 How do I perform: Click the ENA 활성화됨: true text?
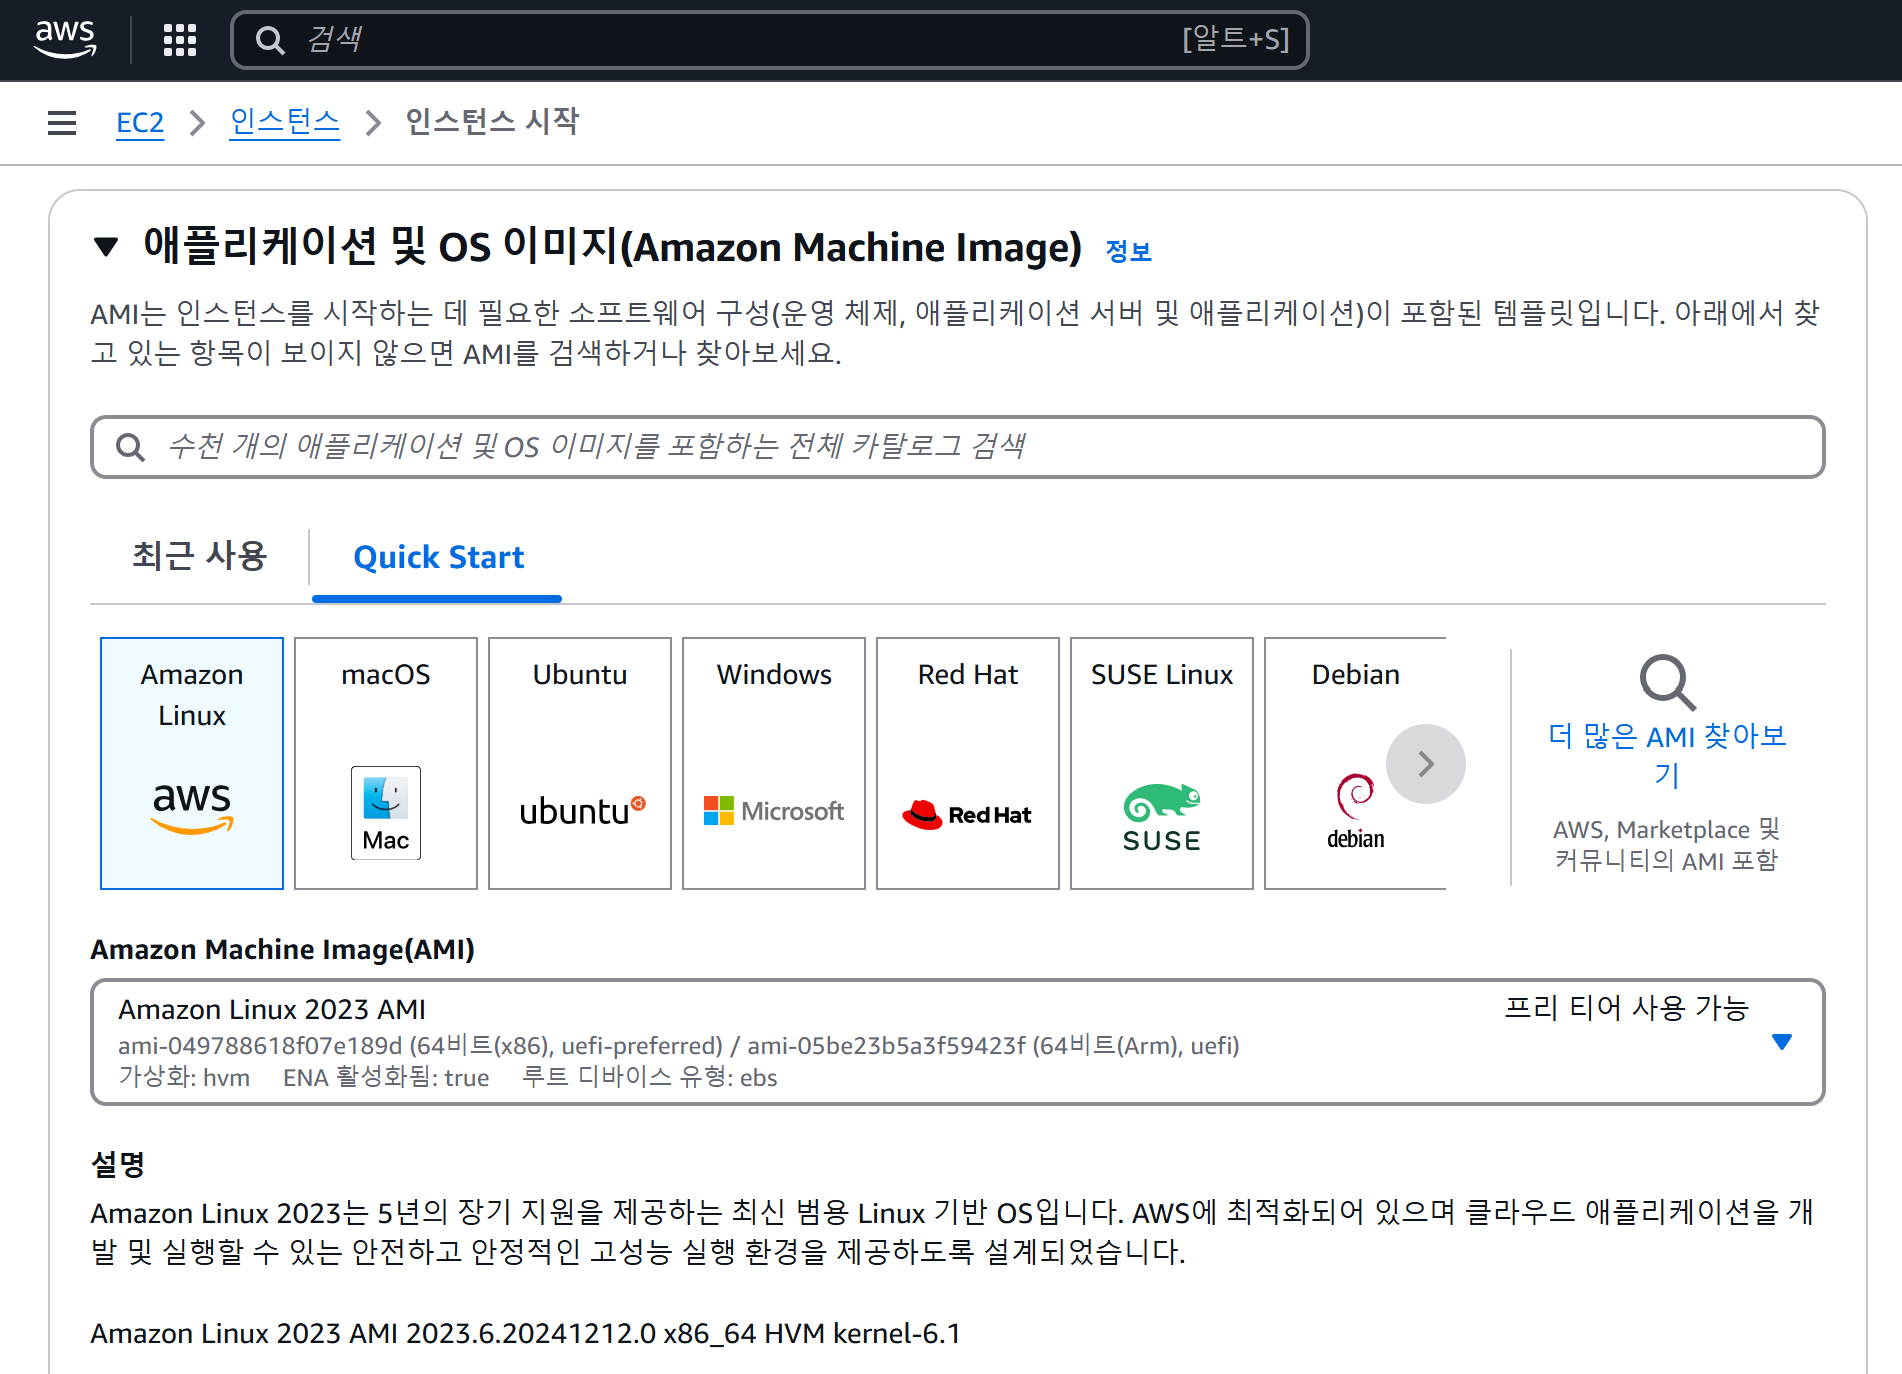click(x=386, y=1077)
